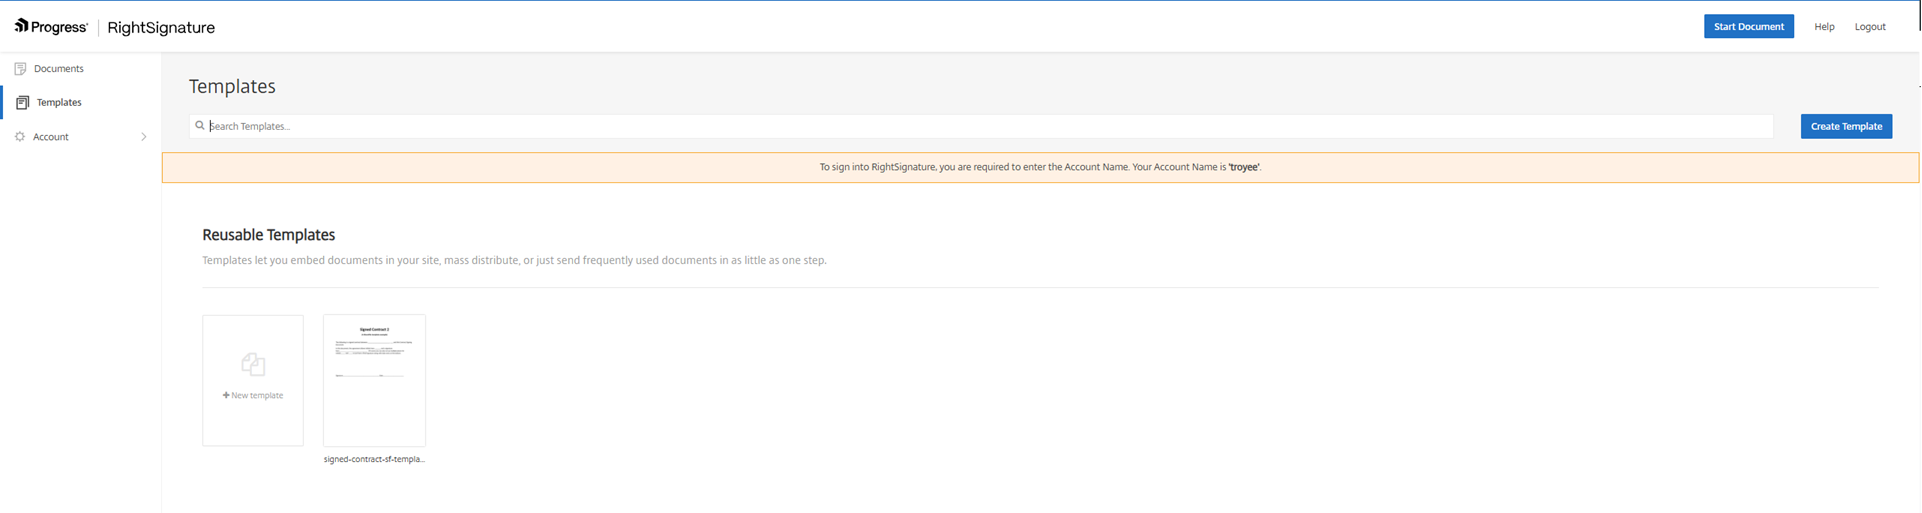Viewport: 1922px width, 513px height.
Task: Click the Account gear icon
Action: click(20, 137)
